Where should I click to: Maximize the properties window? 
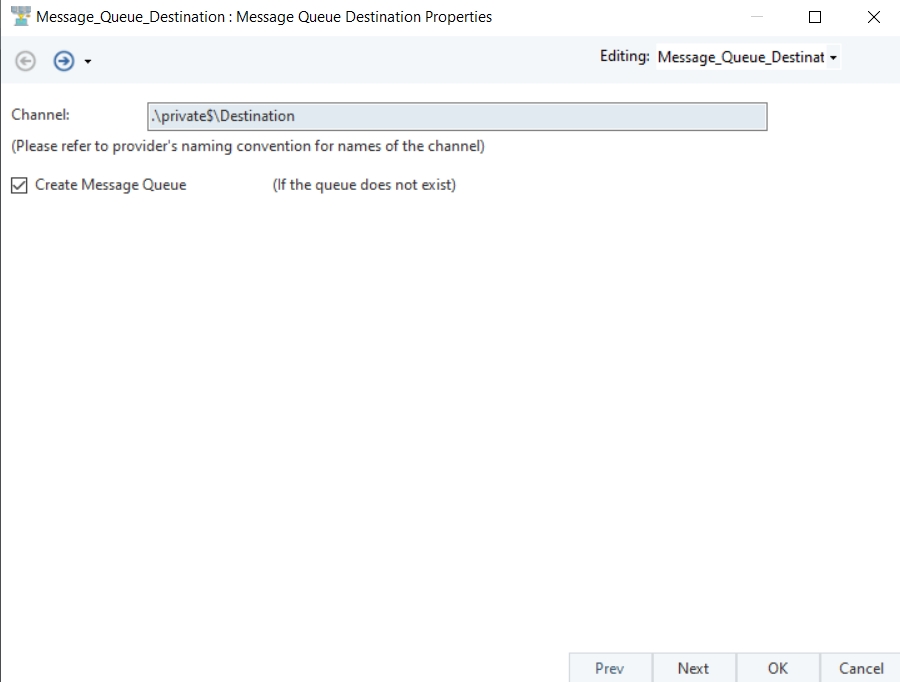tap(814, 17)
